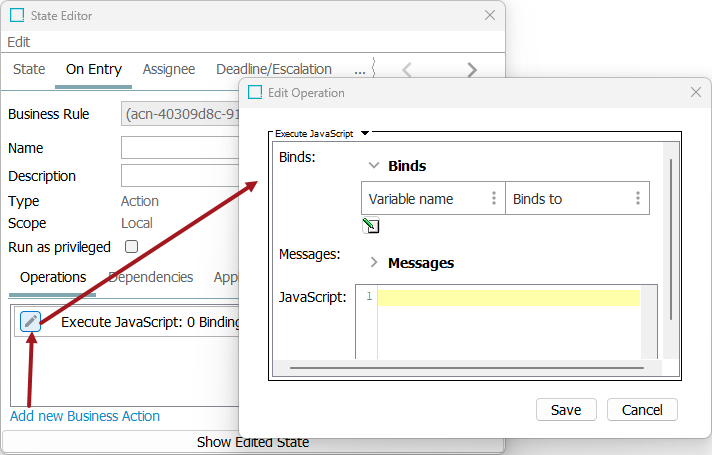
Task: Click the Description input field
Action: (180, 175)
